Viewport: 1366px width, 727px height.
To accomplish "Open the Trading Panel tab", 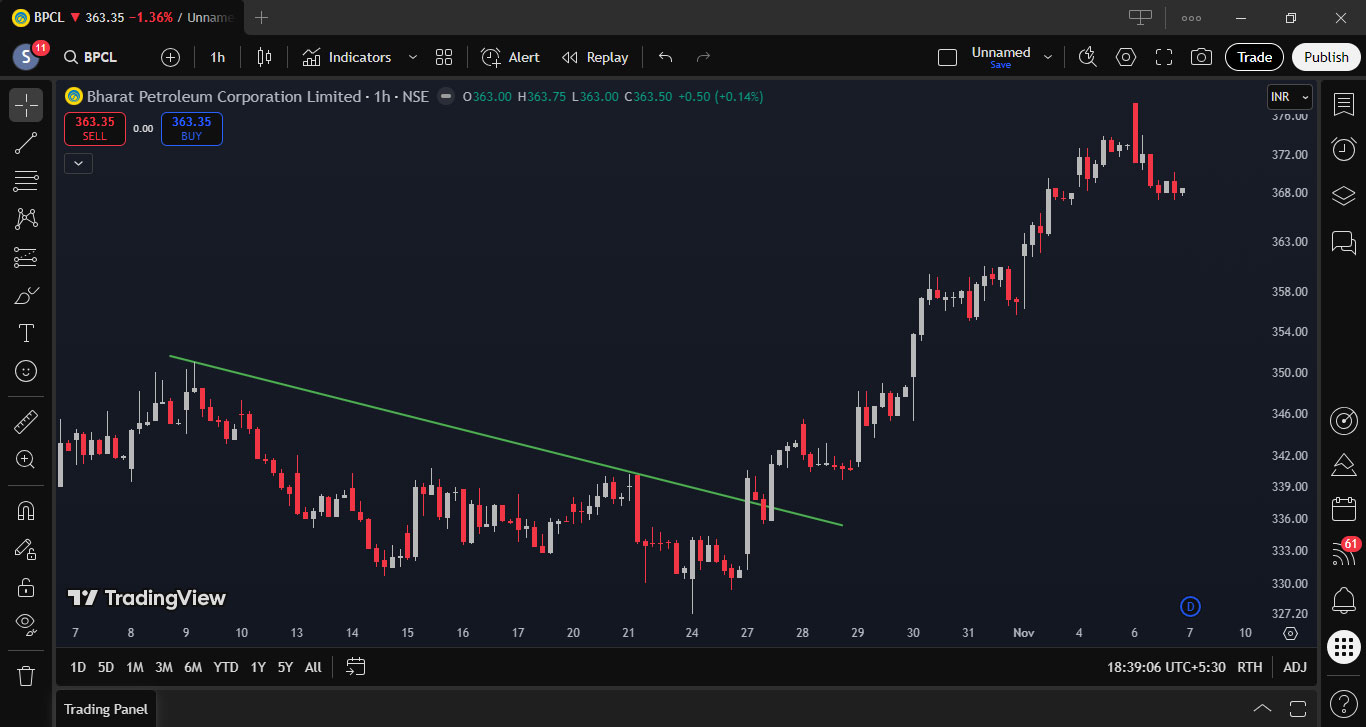I will [106, 709].
